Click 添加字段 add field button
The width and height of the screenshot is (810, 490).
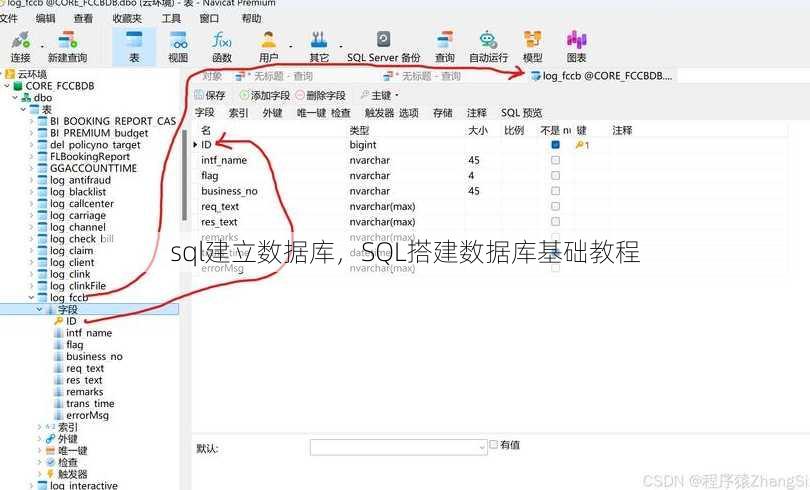click(x=264, y=95)
